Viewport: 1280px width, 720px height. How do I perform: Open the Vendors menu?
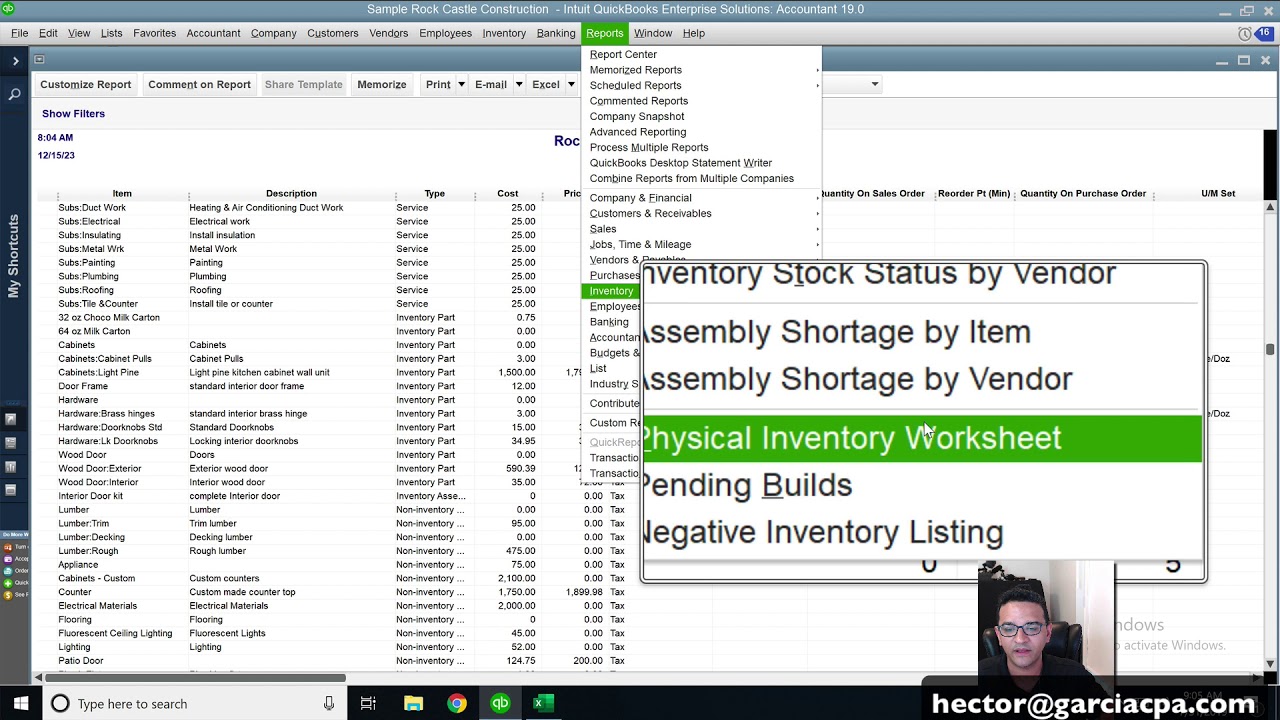[388, 33]
